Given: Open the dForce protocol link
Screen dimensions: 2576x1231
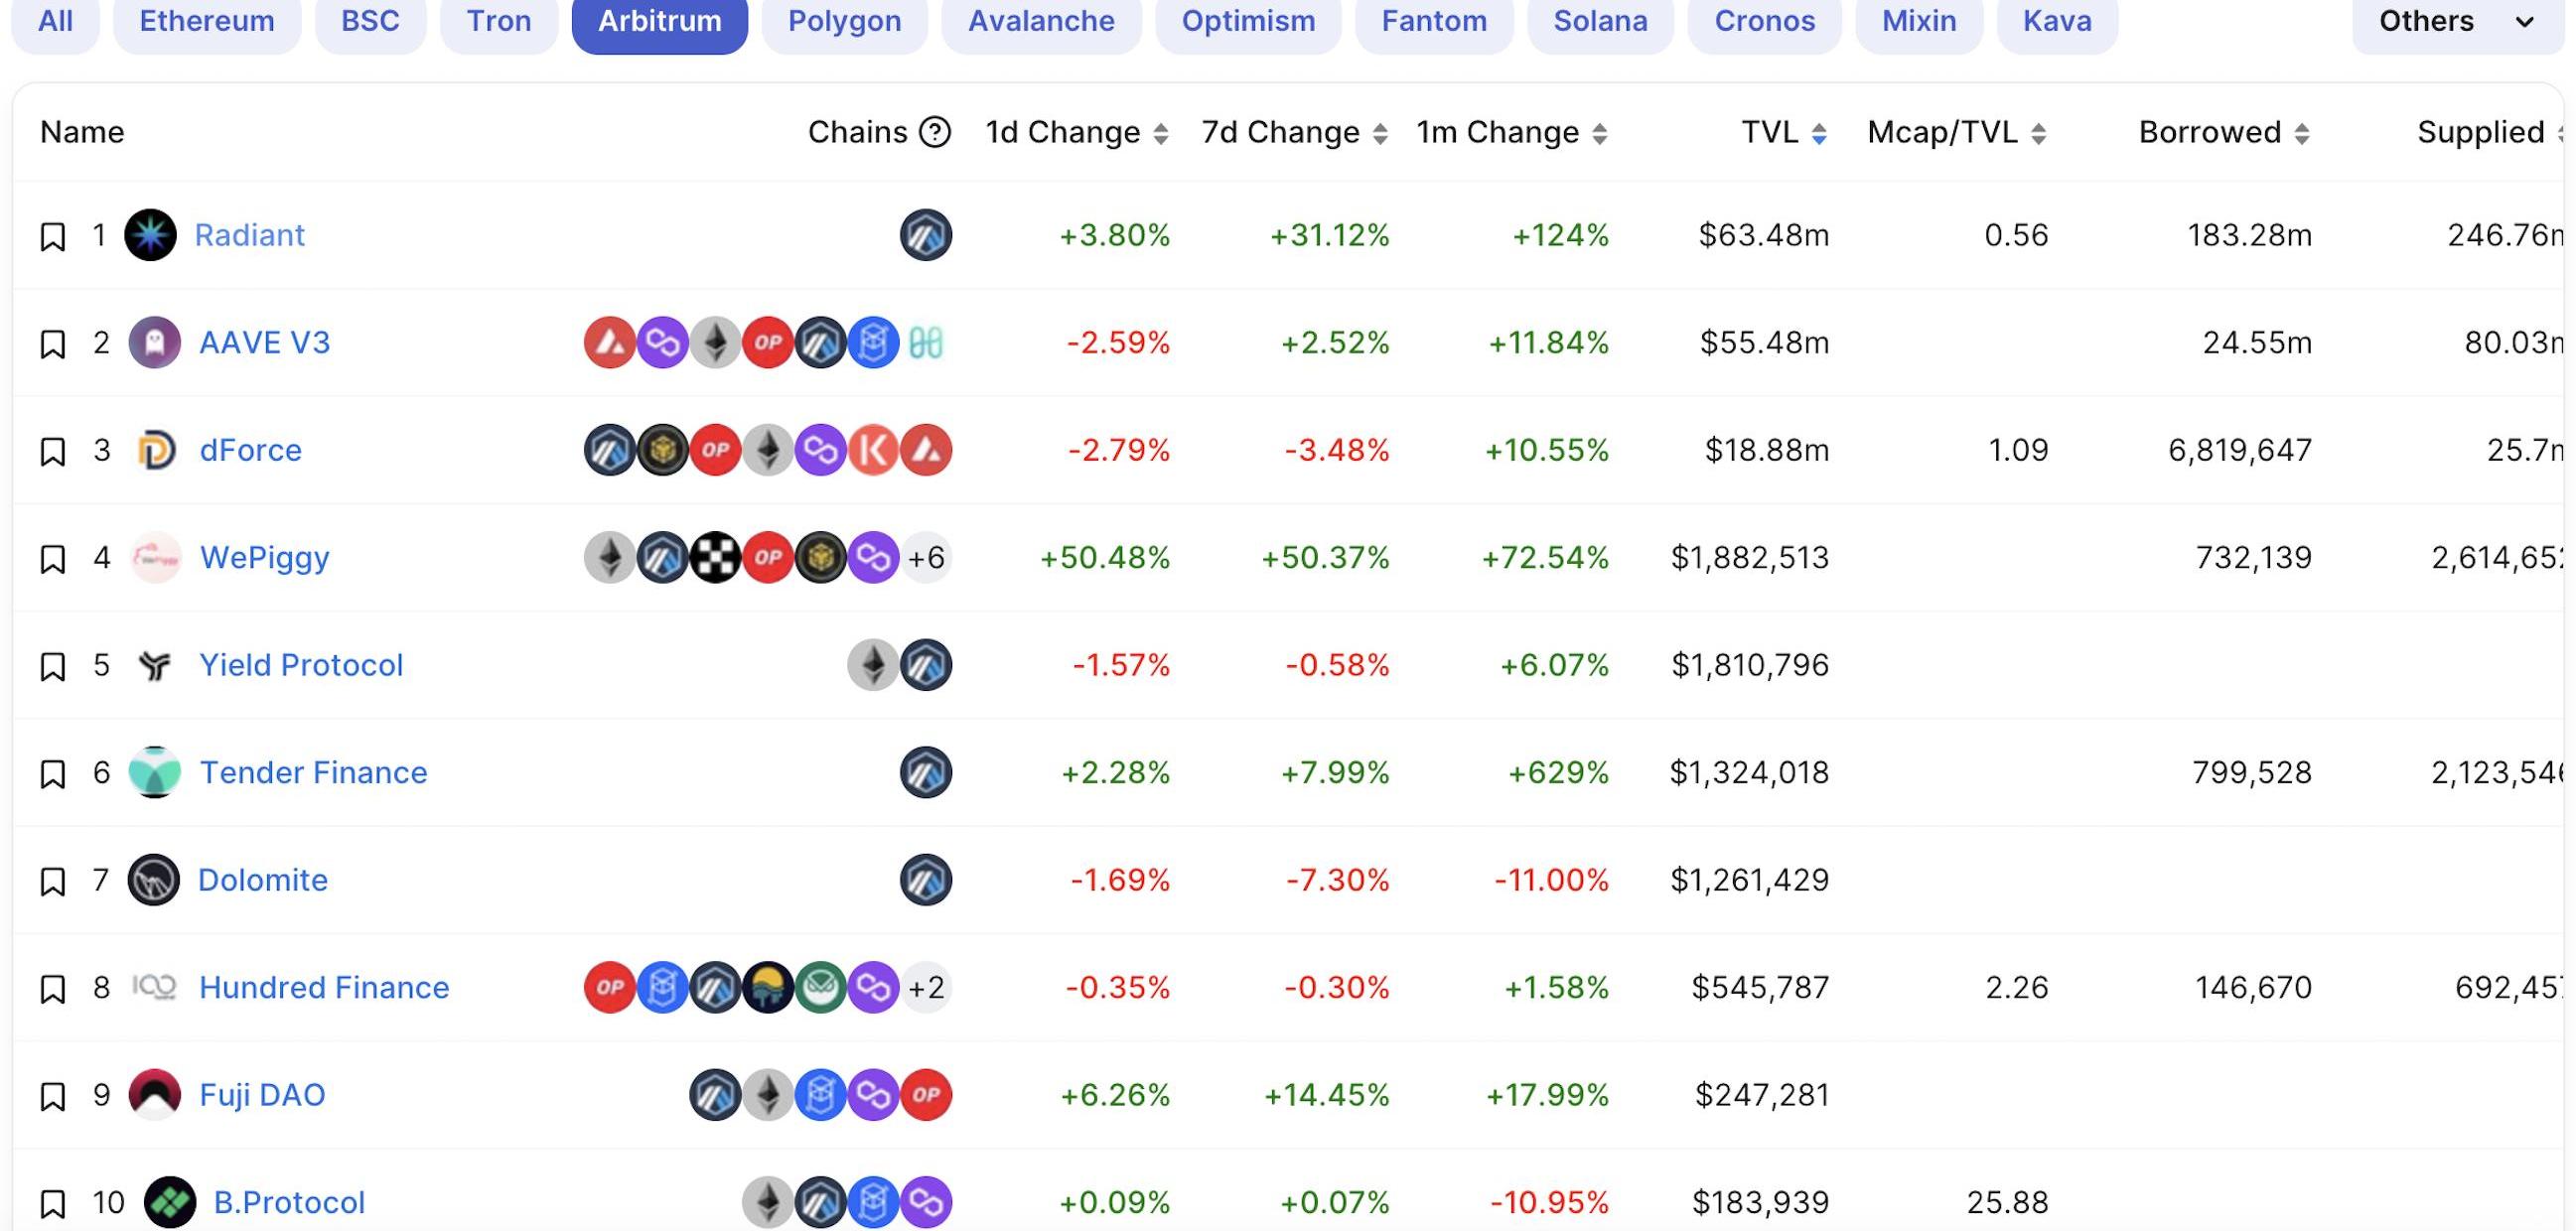Looking at the screenshot, I should [250, 450].
